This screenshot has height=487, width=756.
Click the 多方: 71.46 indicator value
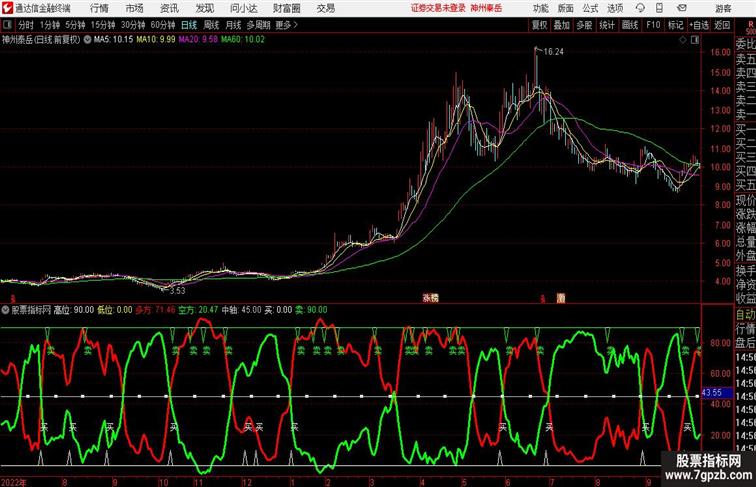tap(155, 310)
